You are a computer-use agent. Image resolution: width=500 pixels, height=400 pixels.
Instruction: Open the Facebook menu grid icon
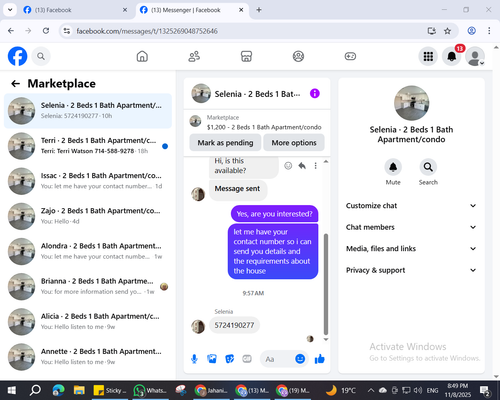pos(428,56)
